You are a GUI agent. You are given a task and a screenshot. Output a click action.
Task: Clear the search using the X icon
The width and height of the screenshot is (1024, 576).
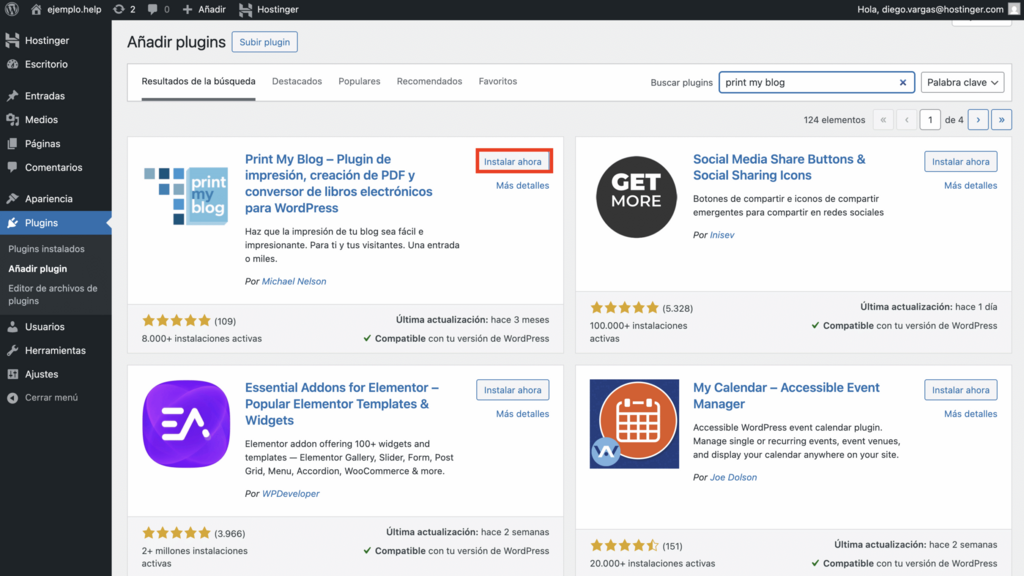coord(903,82)
